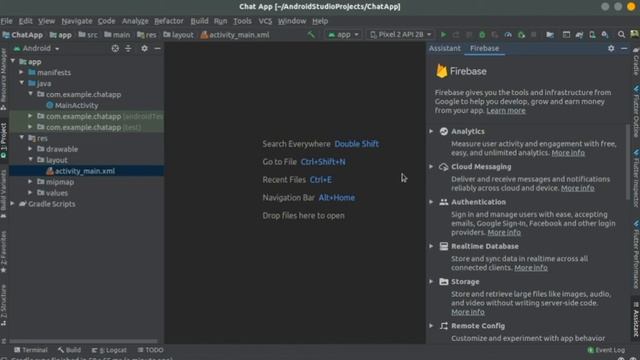Image resolution: width=640 pixels, height=360 pixels.
Task: Expand the Analytics section arrow
Action: [x=431, y=131]
